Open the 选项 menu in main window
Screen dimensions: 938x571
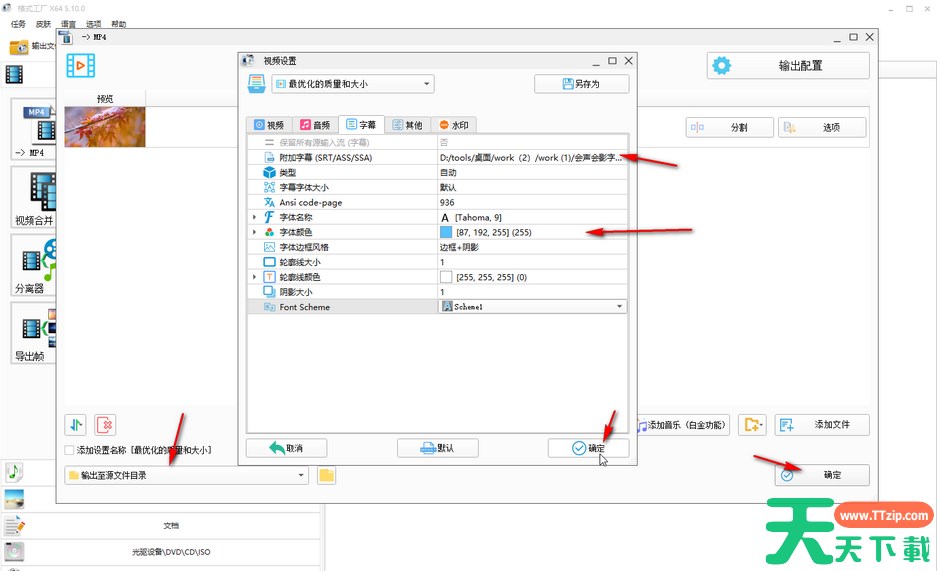tap(93, 24)
